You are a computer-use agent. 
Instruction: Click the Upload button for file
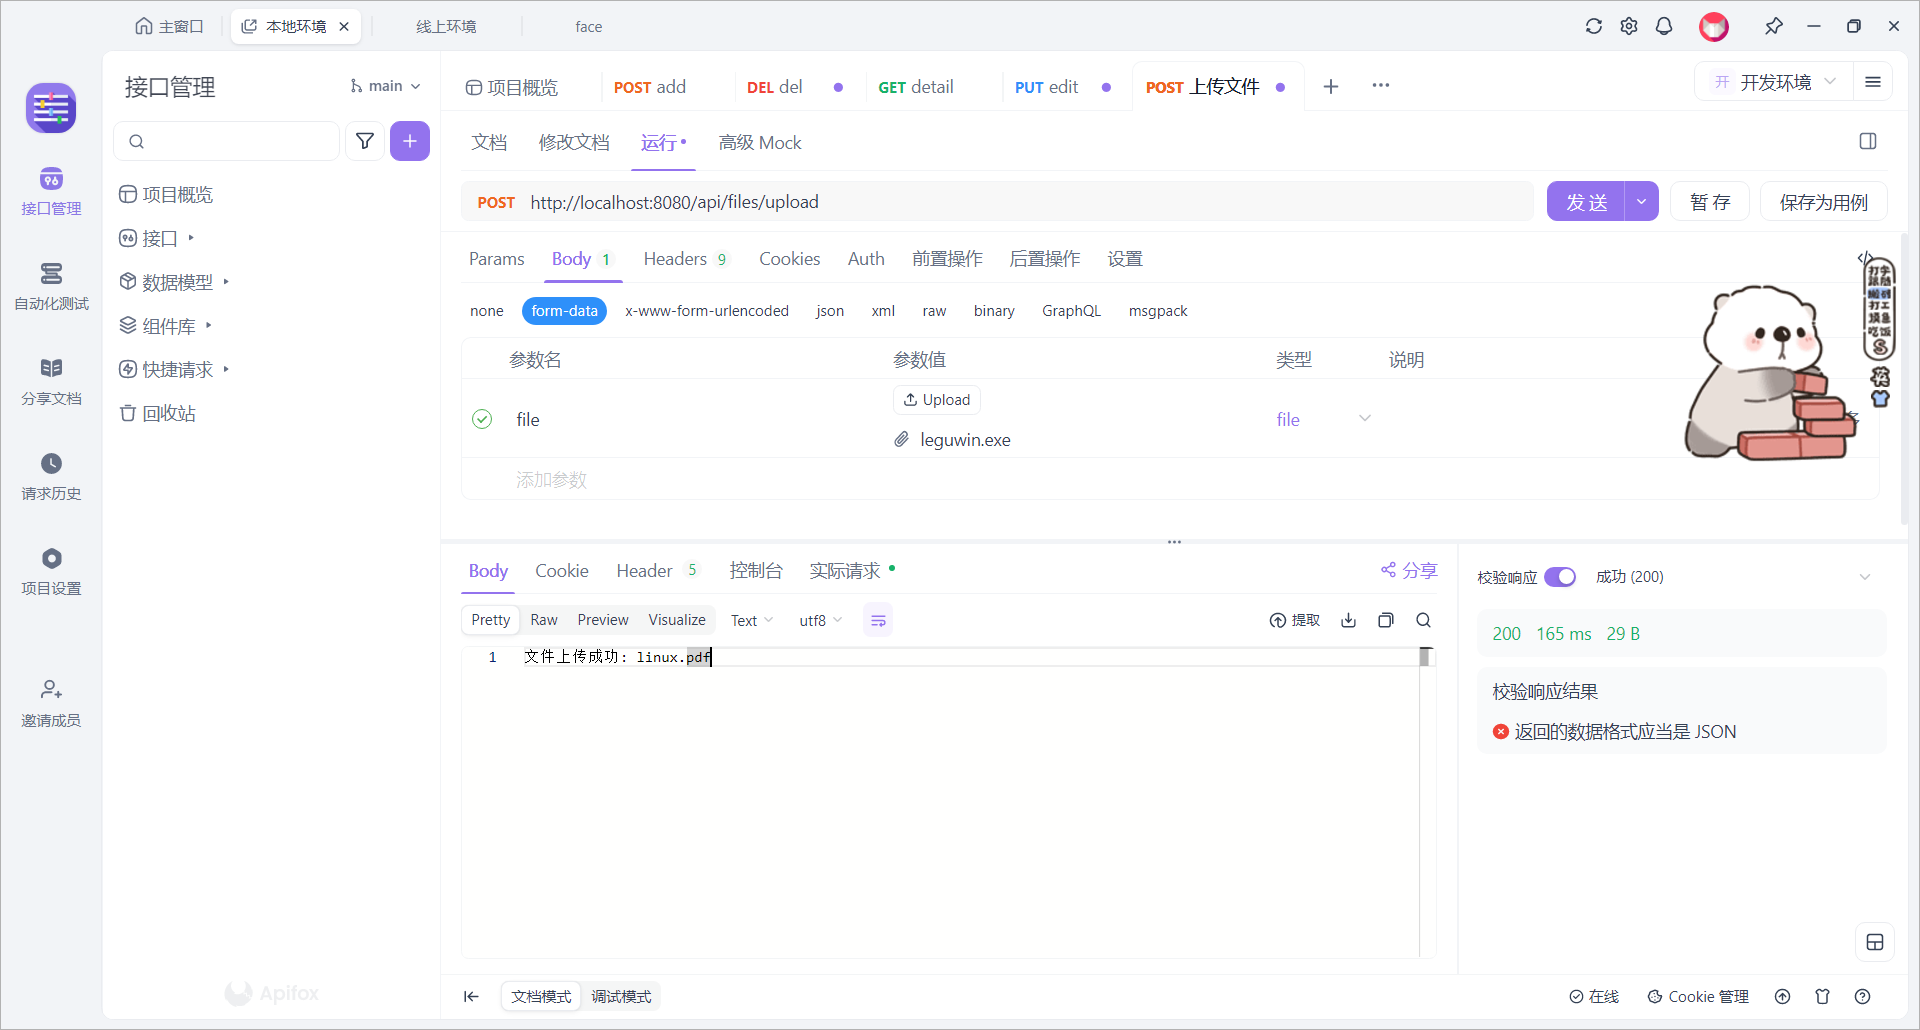pyautogui.click(x=937, y=400)
